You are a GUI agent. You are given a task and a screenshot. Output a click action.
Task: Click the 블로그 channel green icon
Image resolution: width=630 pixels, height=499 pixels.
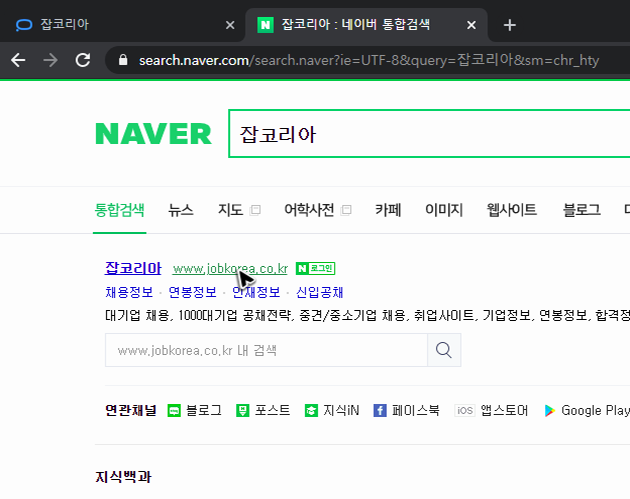tap(174, 410)
